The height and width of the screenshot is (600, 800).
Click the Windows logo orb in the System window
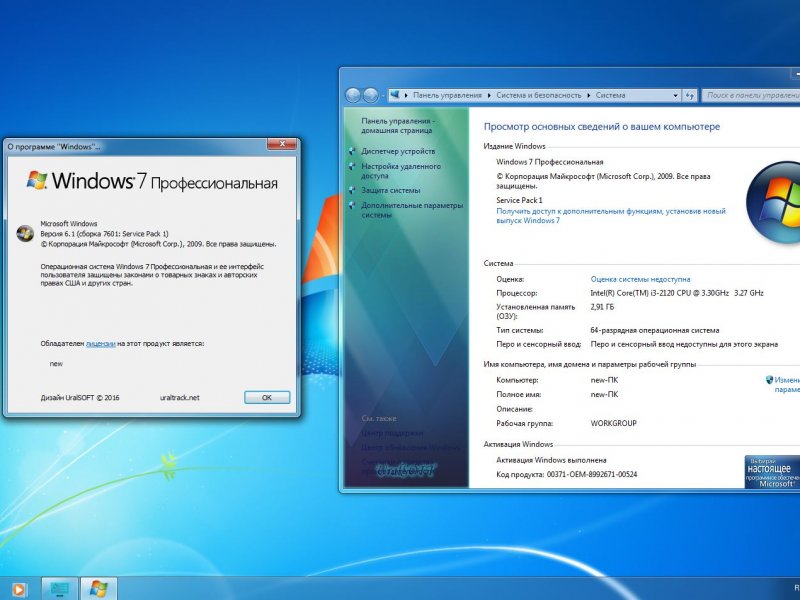pos(773,202)
